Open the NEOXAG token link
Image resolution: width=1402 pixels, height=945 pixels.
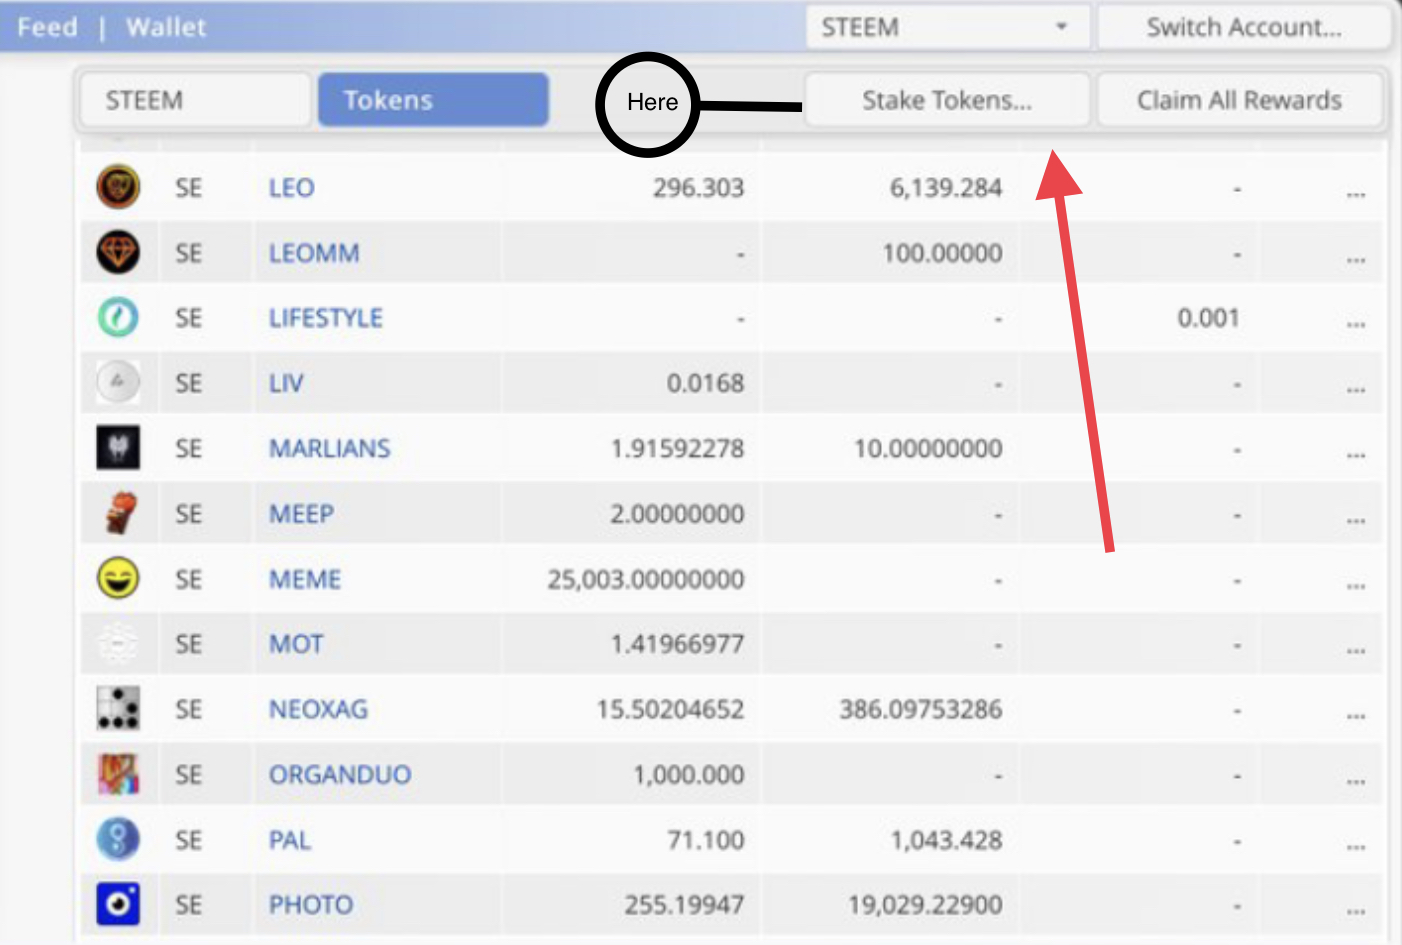[x=318, y=709]
